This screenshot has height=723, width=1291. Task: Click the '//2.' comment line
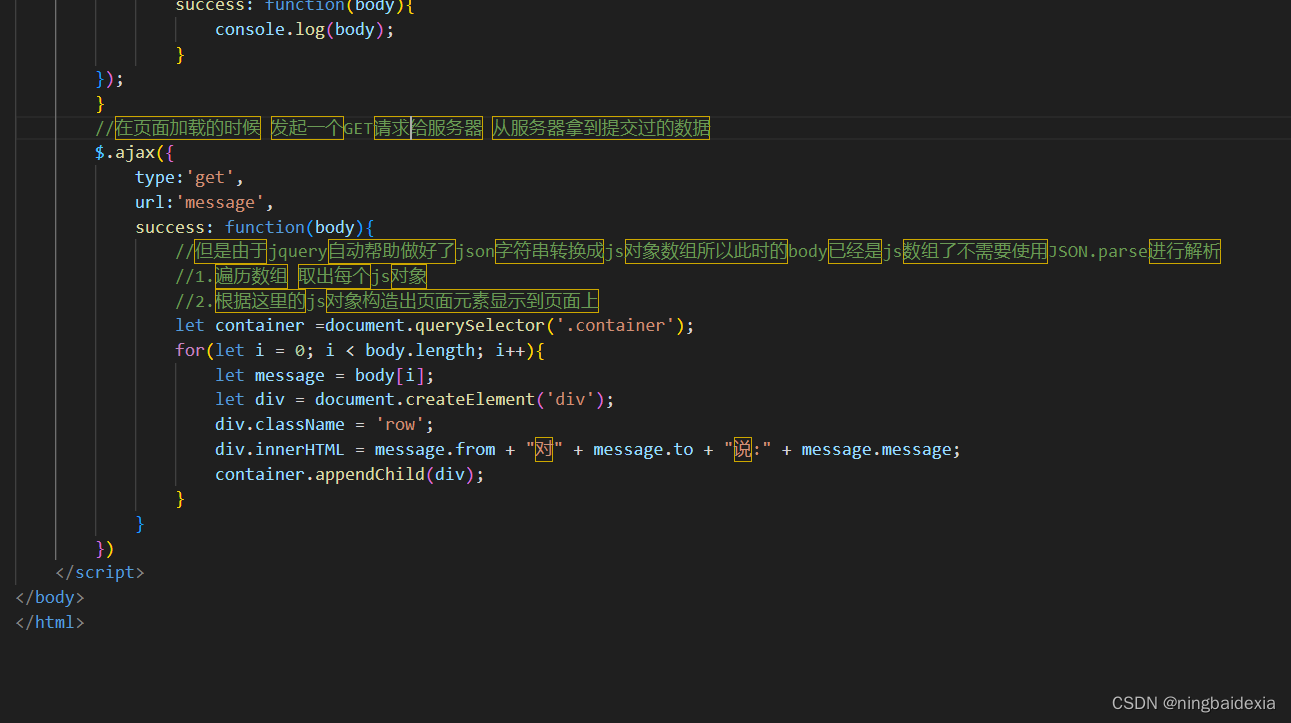click(x=387, y=301)
